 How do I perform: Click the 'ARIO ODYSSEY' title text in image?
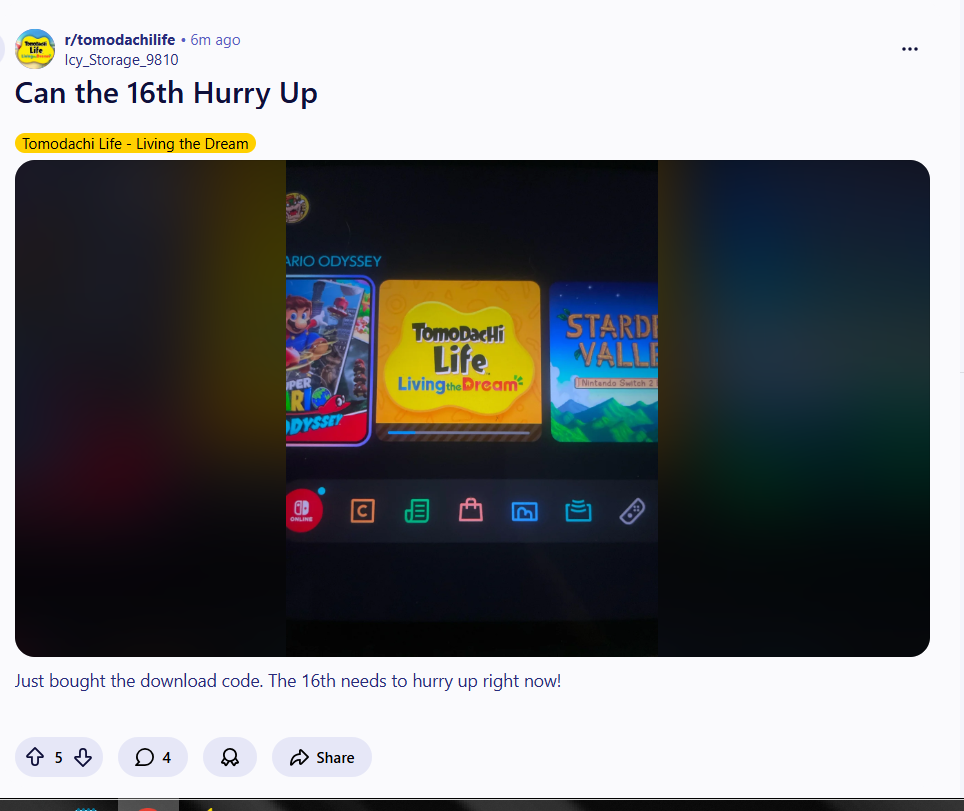(x=334, y=261)
